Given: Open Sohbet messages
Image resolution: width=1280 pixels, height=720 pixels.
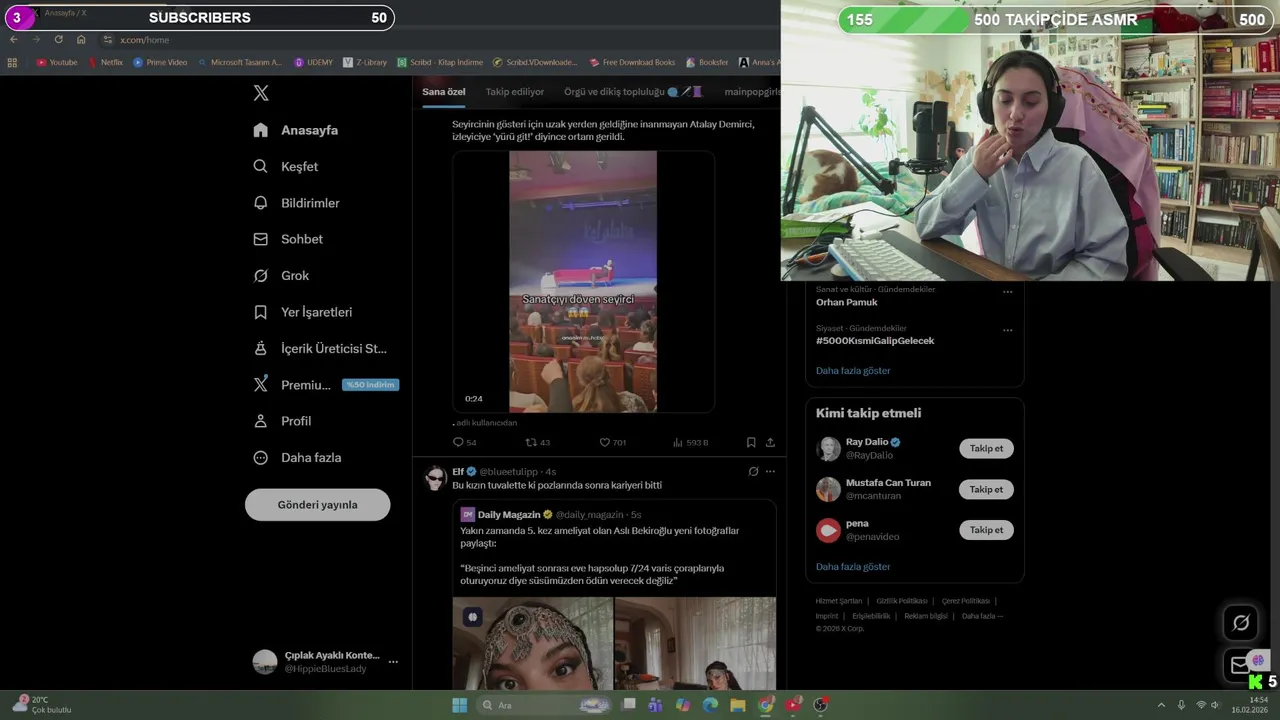Looking at the screenshot, I should click(288, 239).
